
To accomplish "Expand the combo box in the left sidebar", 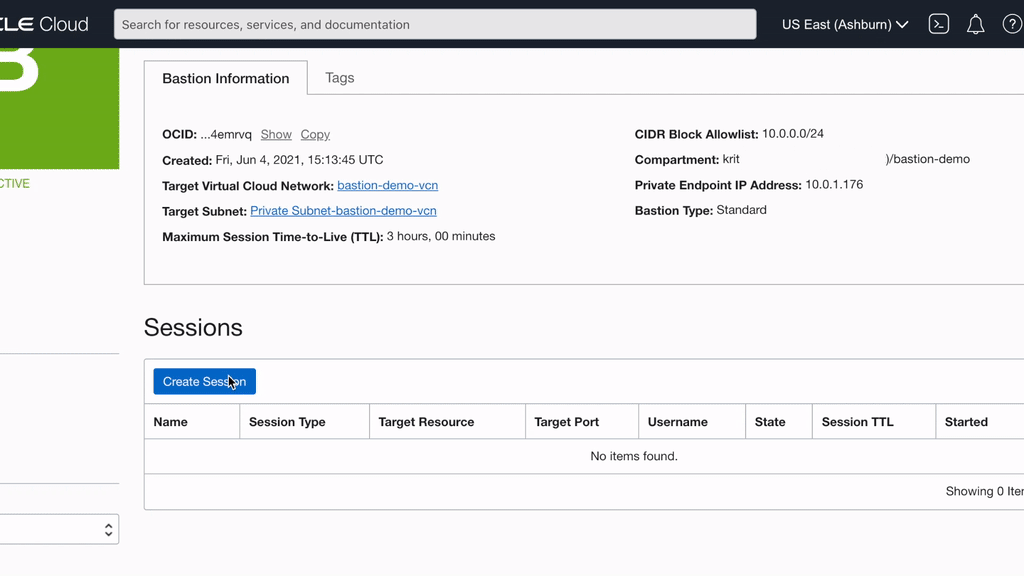I will pos(108,529).
